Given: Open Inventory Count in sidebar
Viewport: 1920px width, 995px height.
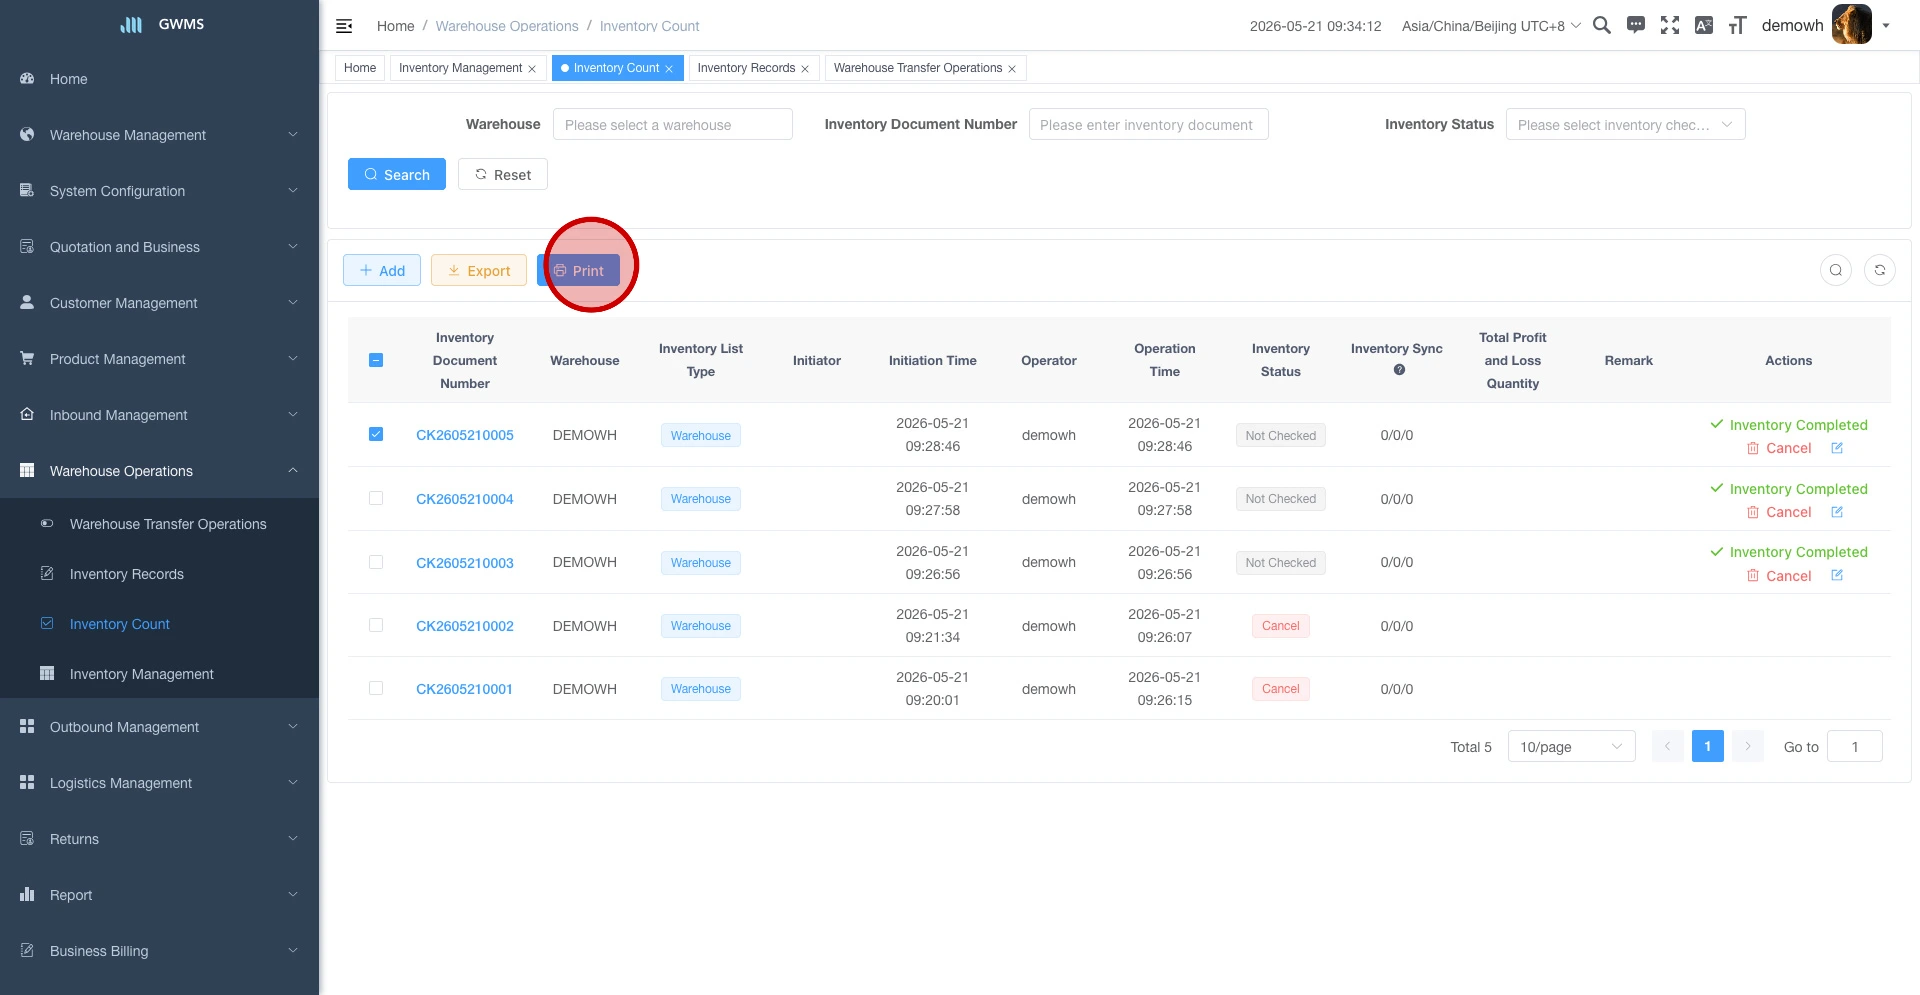Looking at the screenshot, I should (x=160, y=624).
